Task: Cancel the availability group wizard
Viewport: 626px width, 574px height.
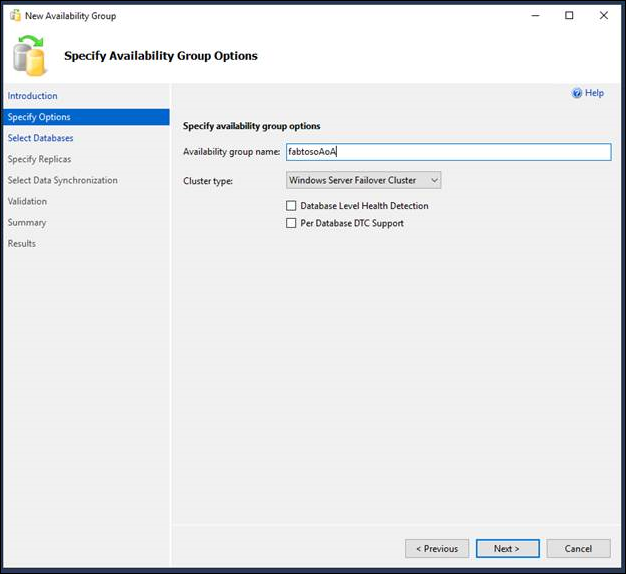Action: [578, 548]
